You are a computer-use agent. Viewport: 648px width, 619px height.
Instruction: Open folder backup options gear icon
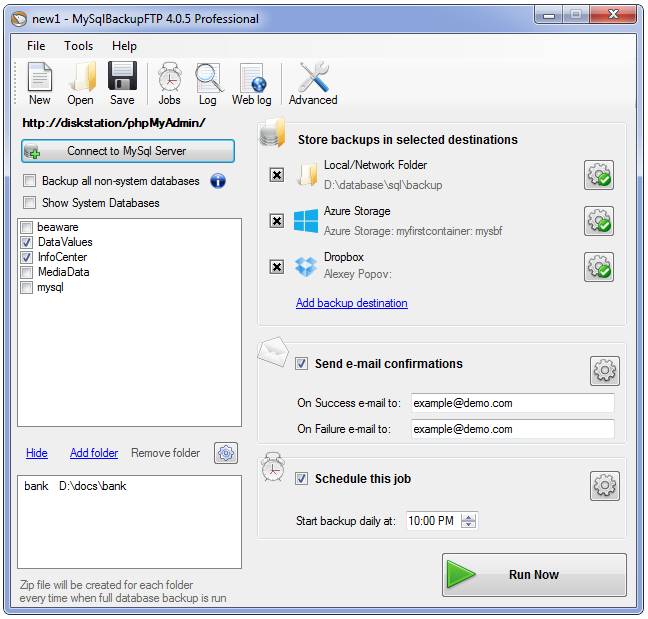pos(226,453)
